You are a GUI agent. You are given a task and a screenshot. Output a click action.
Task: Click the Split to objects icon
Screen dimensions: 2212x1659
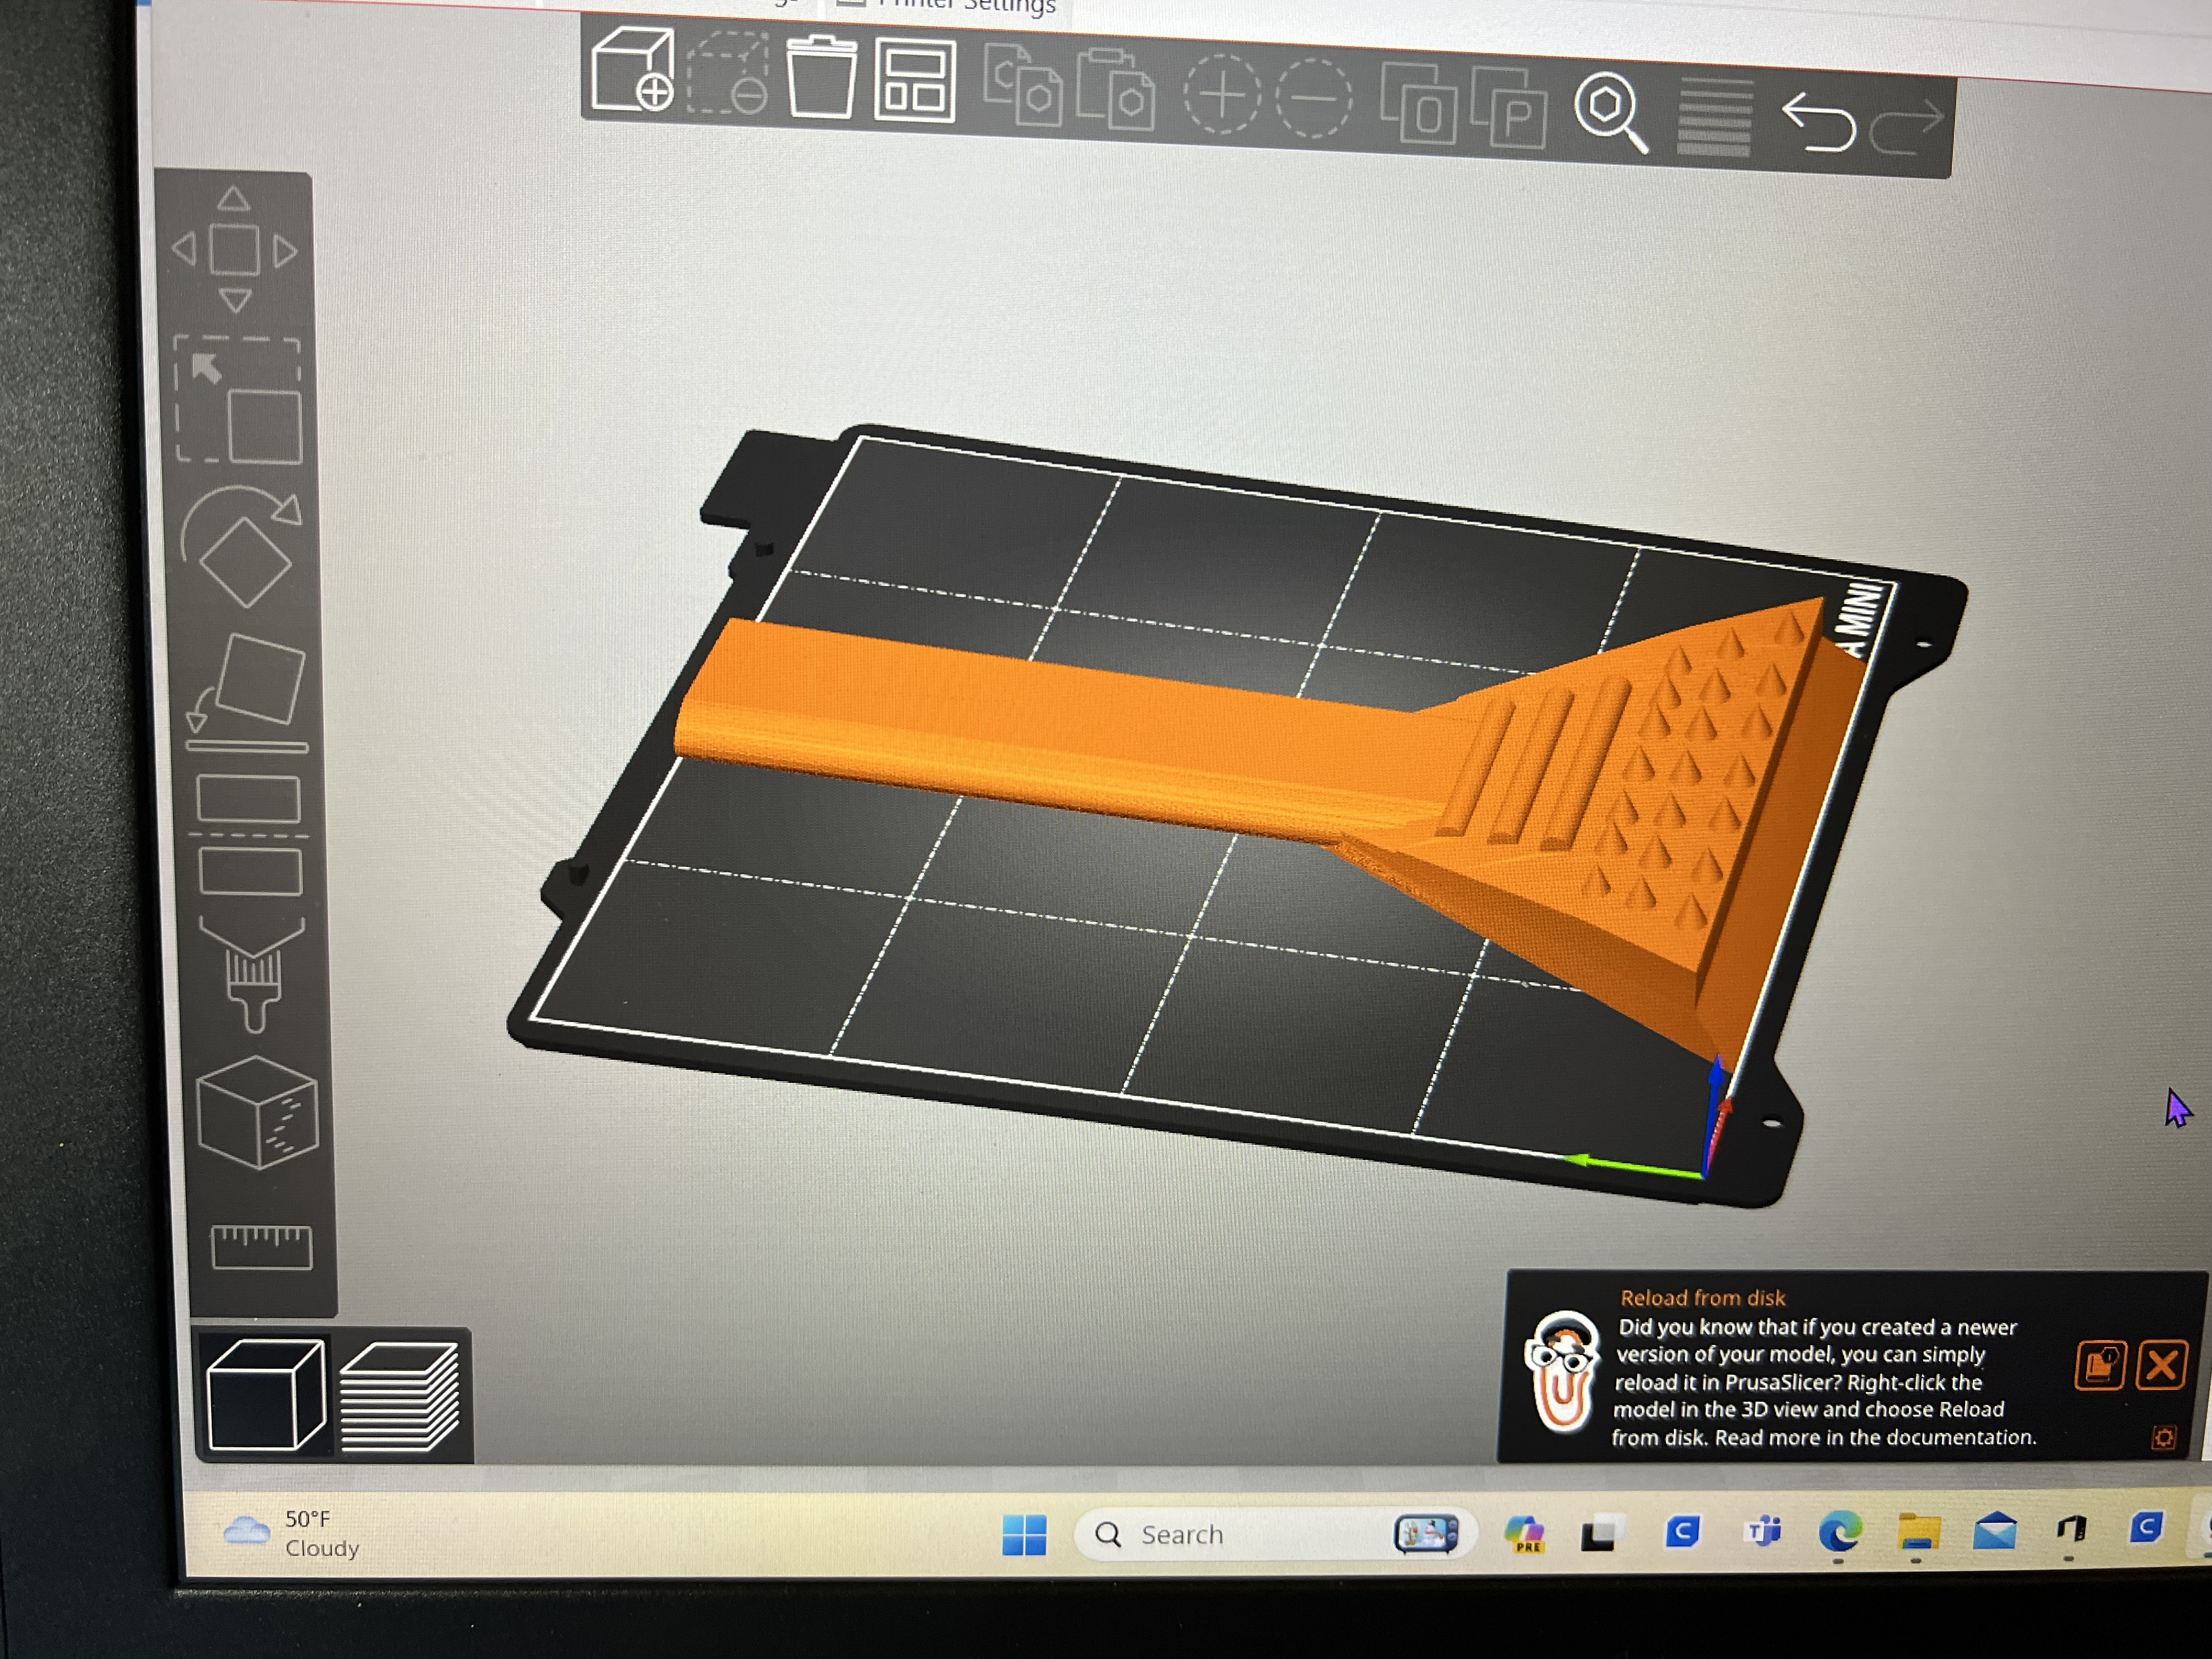pyautogui.click(x=1418, y=103)
